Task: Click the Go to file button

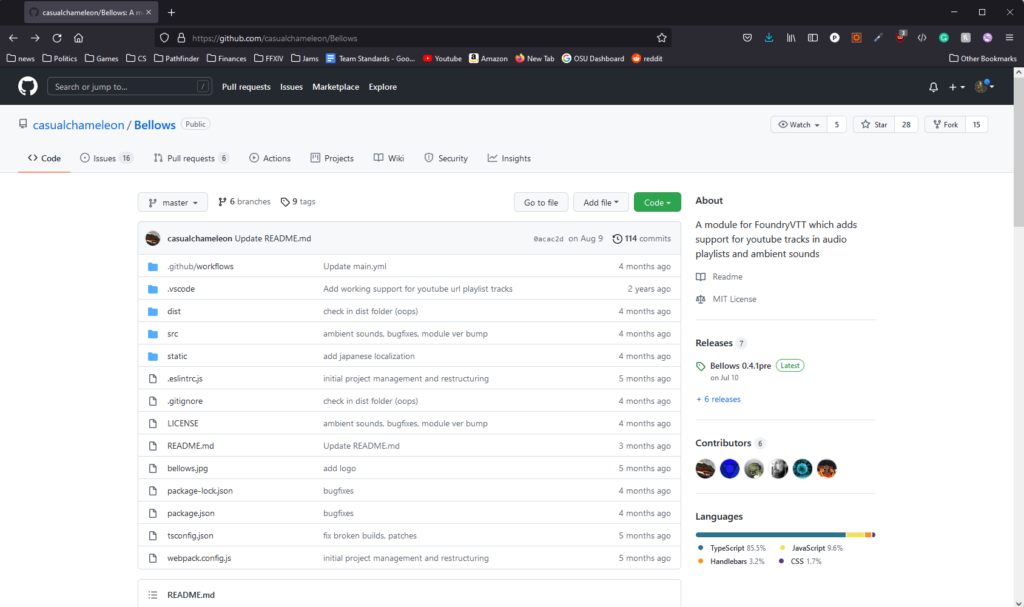Action: [541, 202]
